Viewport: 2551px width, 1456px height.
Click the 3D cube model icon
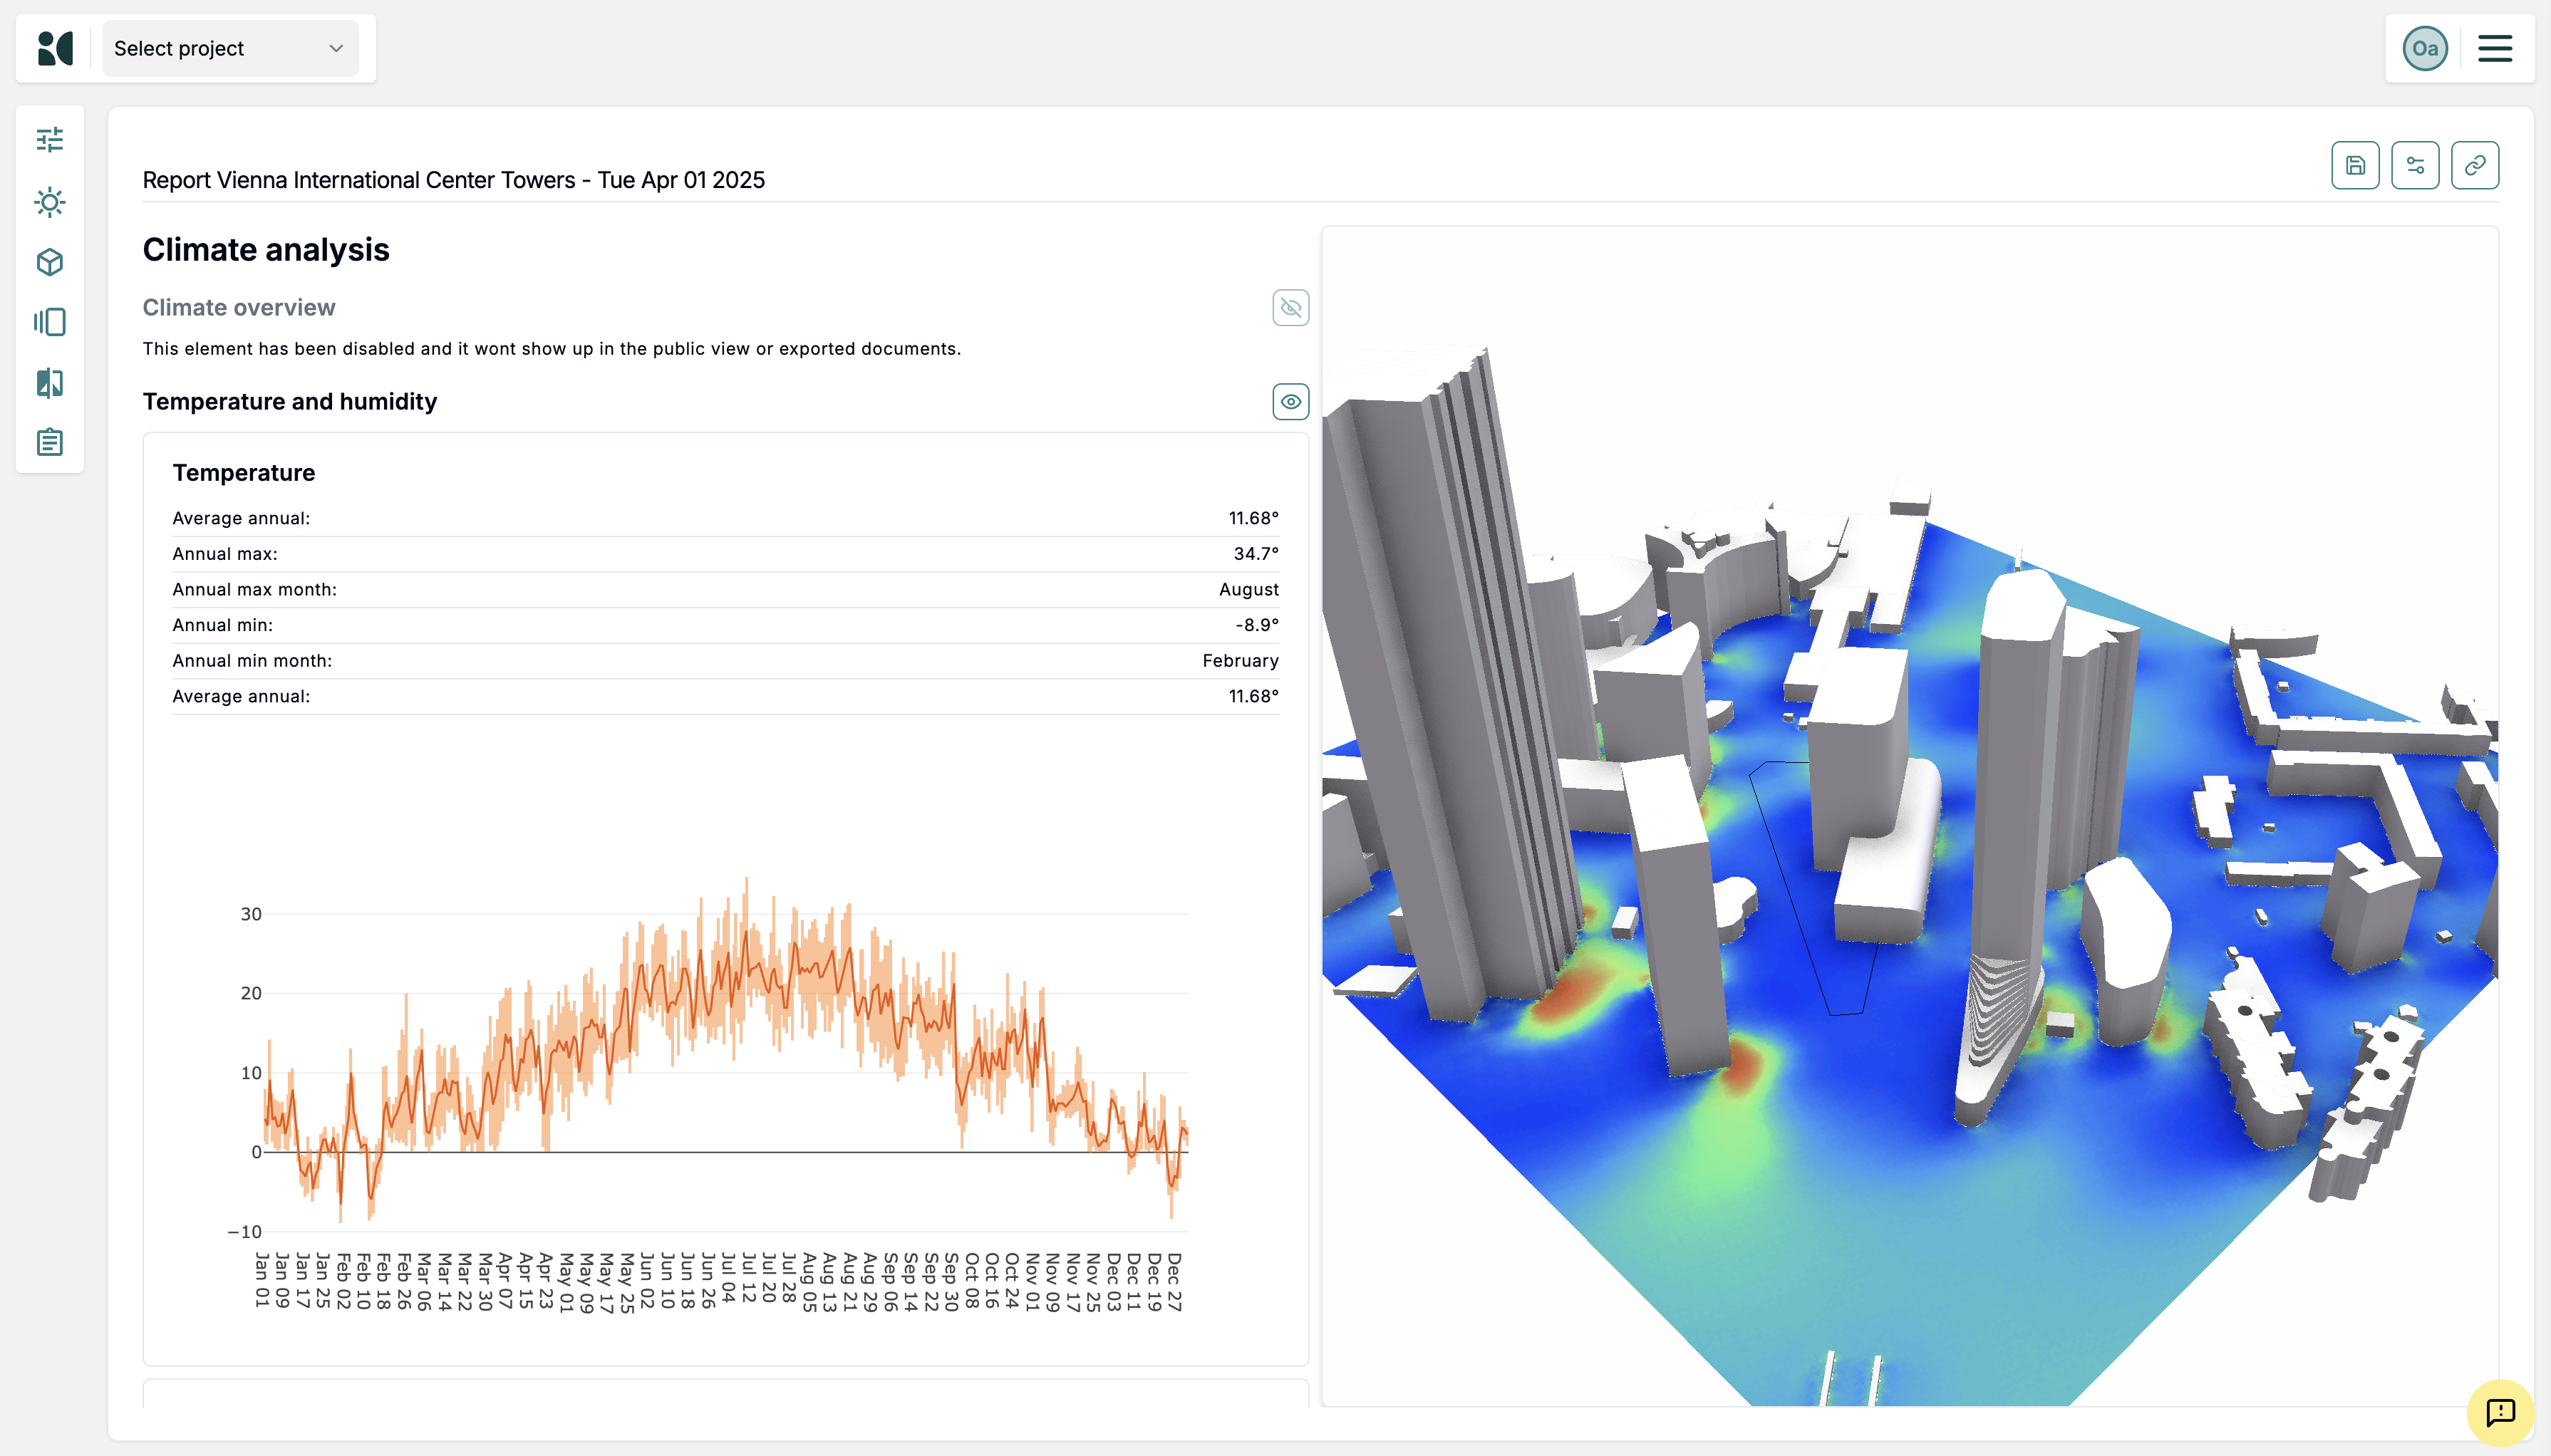tap(50, 262)
